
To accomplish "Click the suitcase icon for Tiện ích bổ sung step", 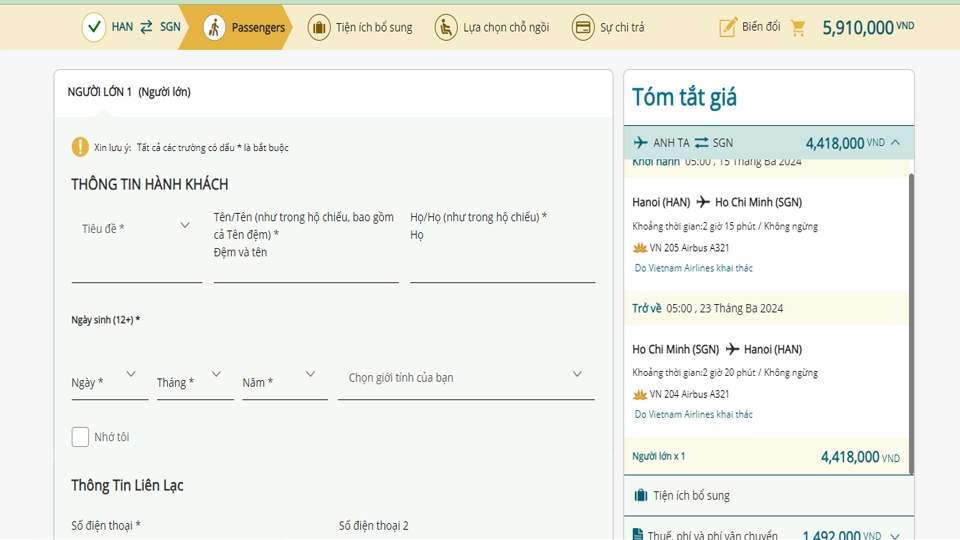I will tap(319, 28).
